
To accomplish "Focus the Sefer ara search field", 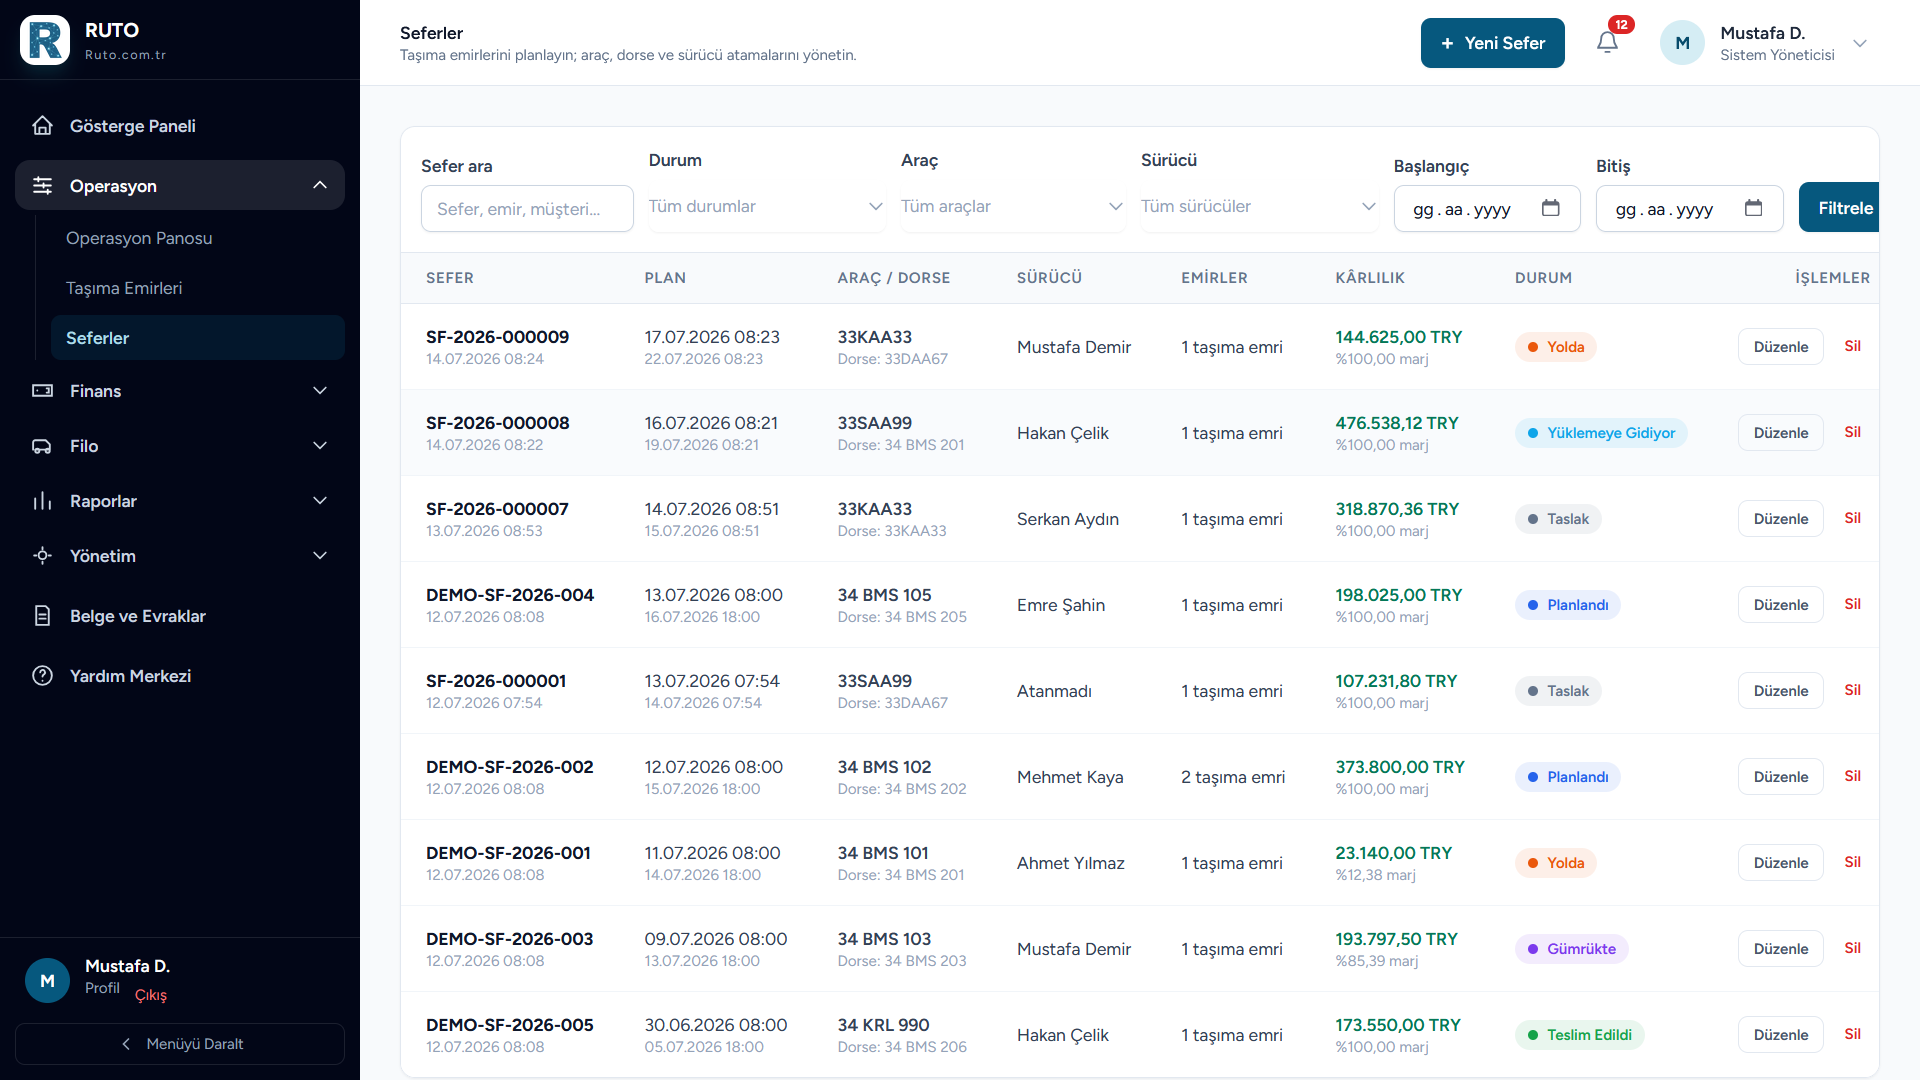I will click(x=527, y=209).
